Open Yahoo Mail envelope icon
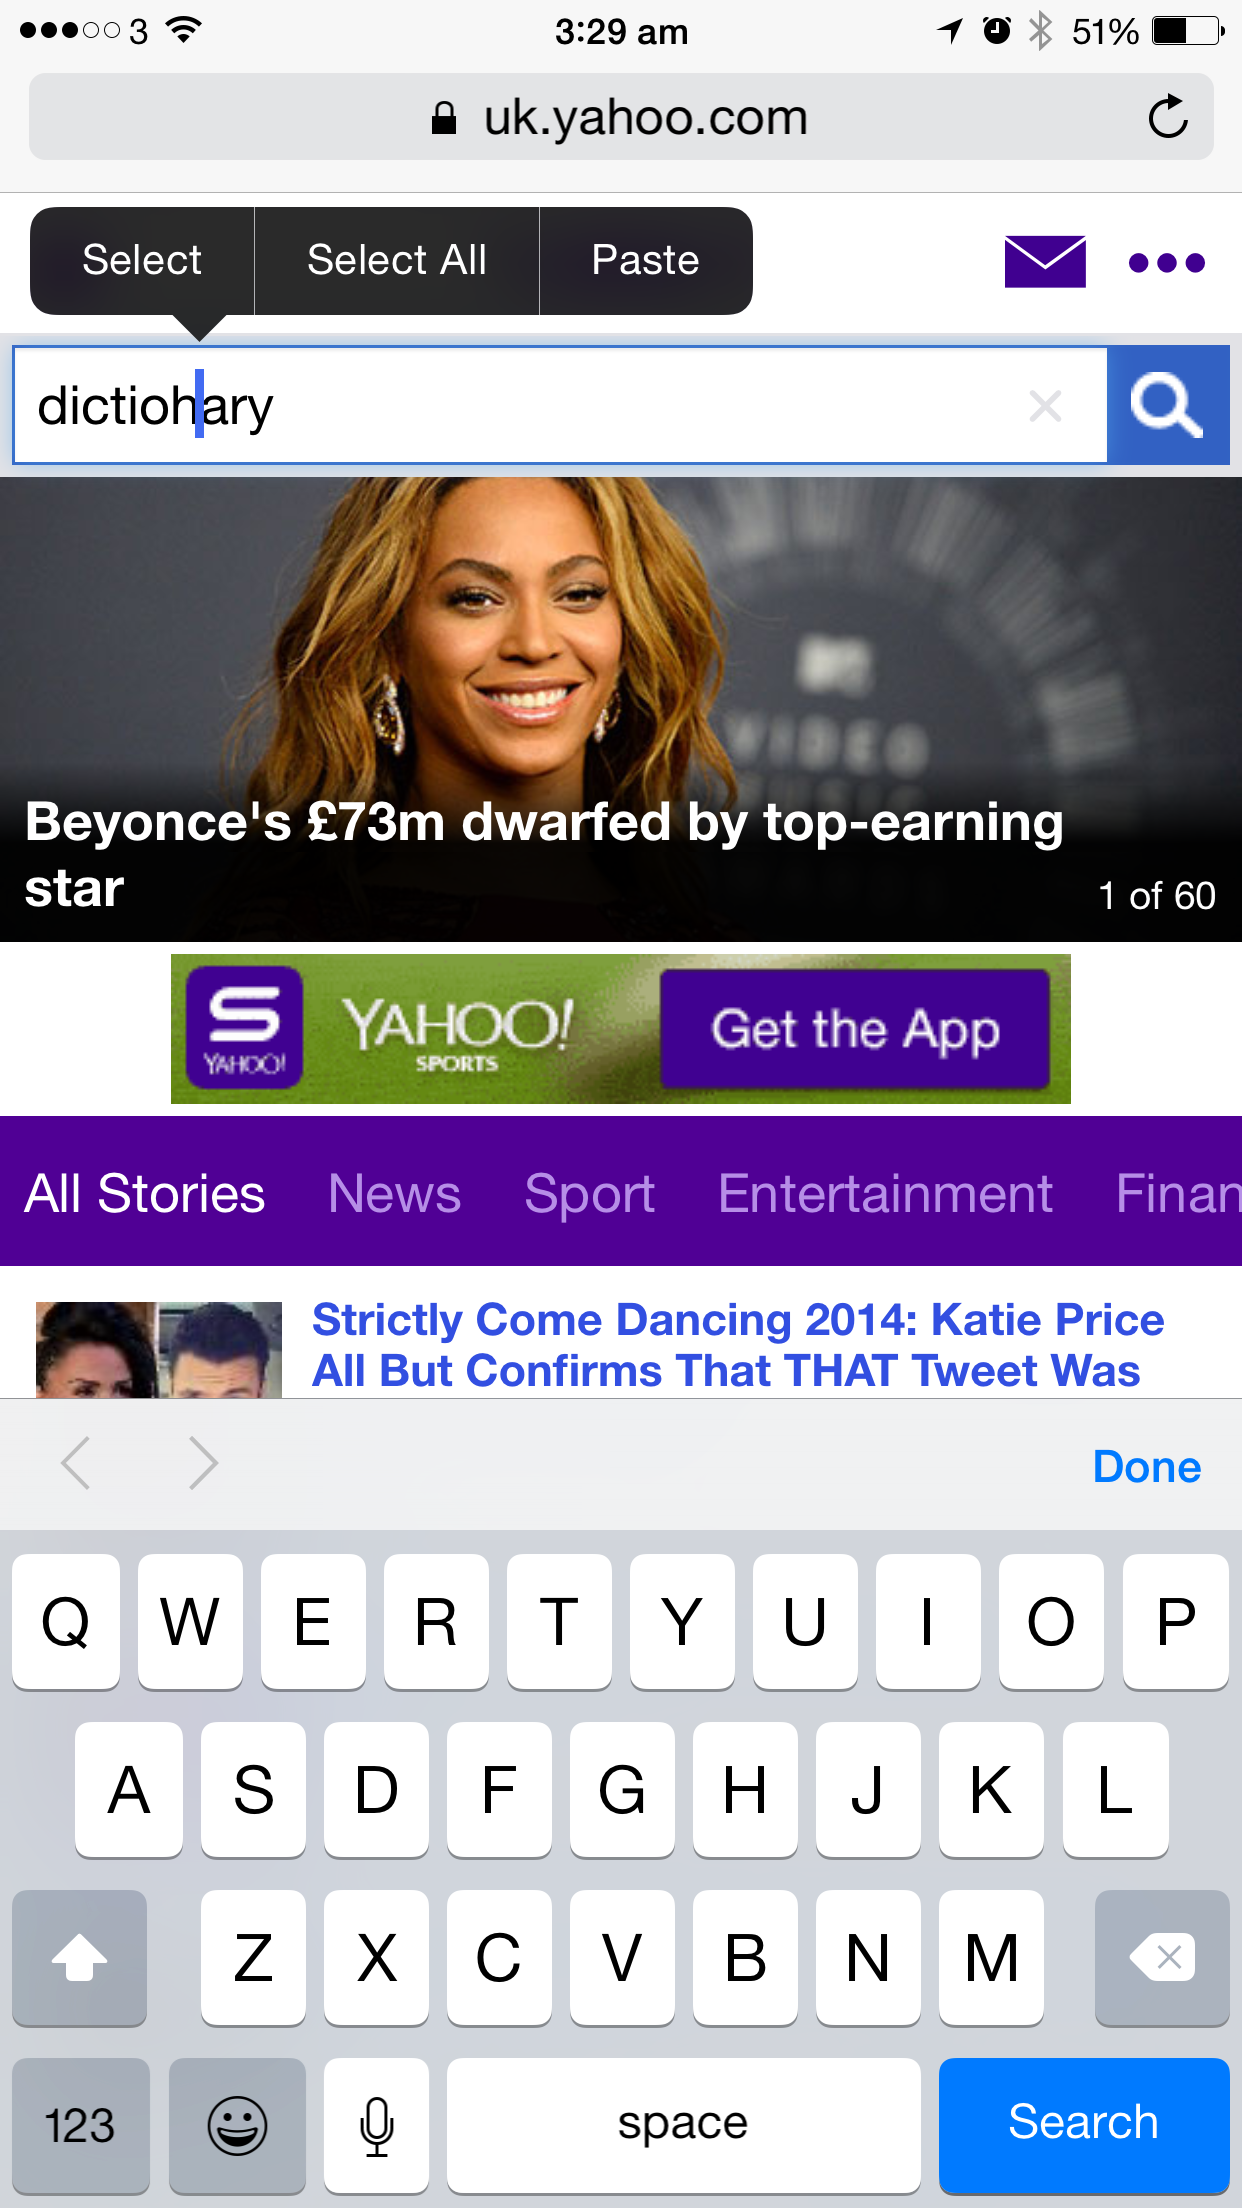This screenshot has height=2208, width=1242. tap(1045, 261)
